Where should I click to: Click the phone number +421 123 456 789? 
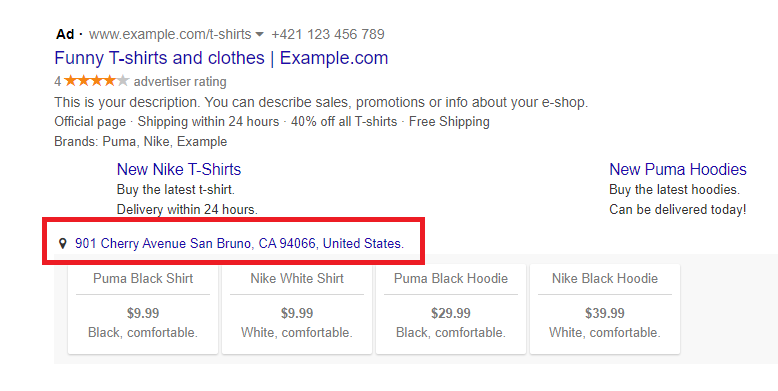[328, 34]
